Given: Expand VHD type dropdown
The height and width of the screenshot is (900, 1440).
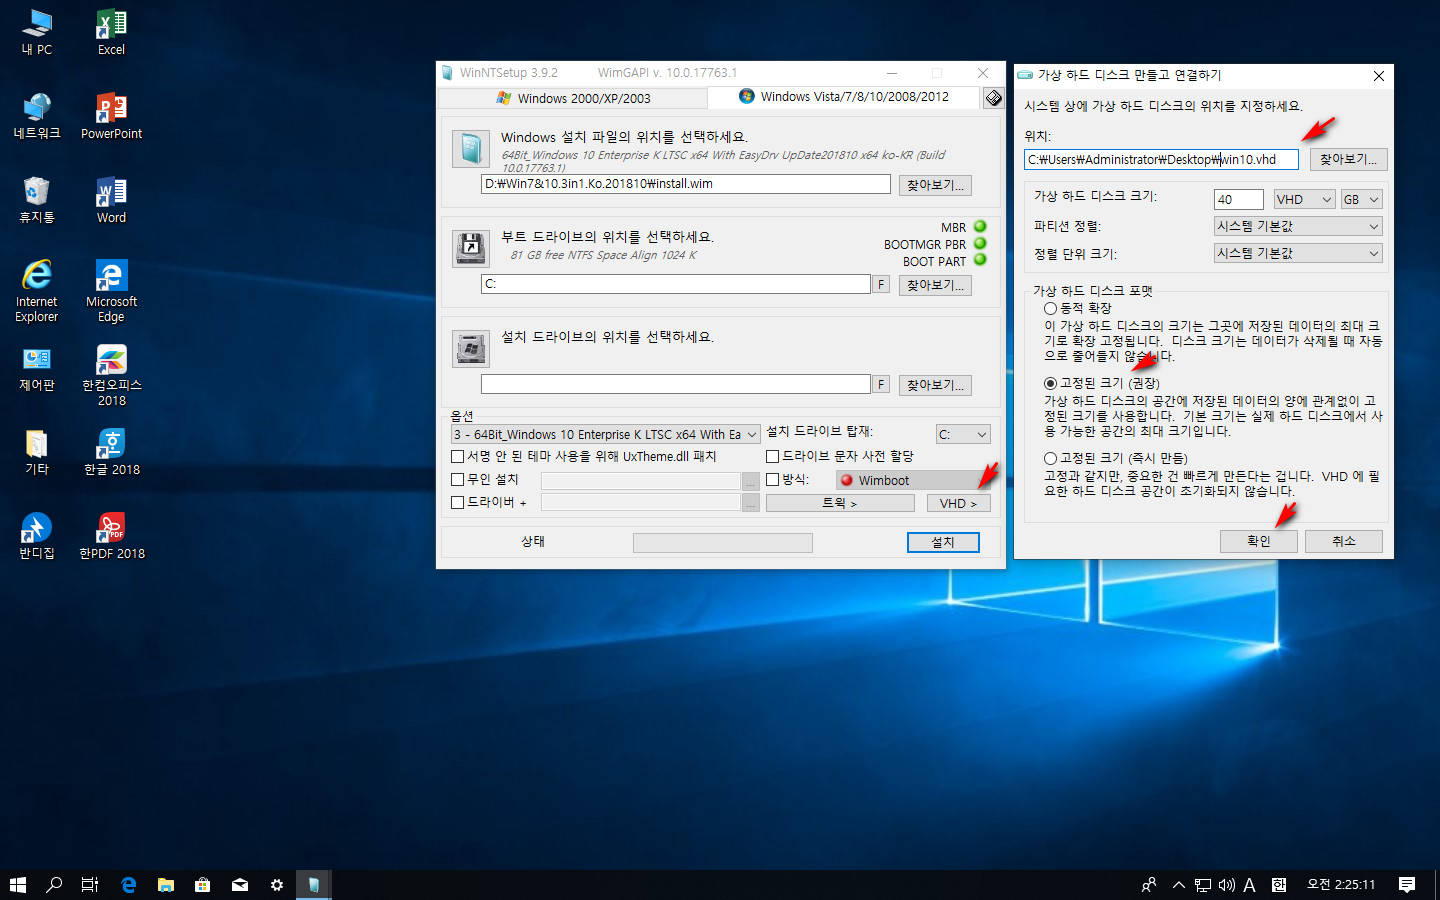Looking at the screenshot, I should pyautogui.click(x=1304, y=199).
